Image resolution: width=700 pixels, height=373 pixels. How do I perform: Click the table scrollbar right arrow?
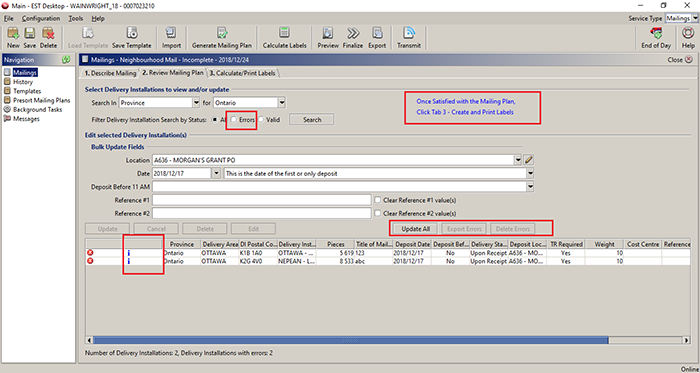coord(687,340)
